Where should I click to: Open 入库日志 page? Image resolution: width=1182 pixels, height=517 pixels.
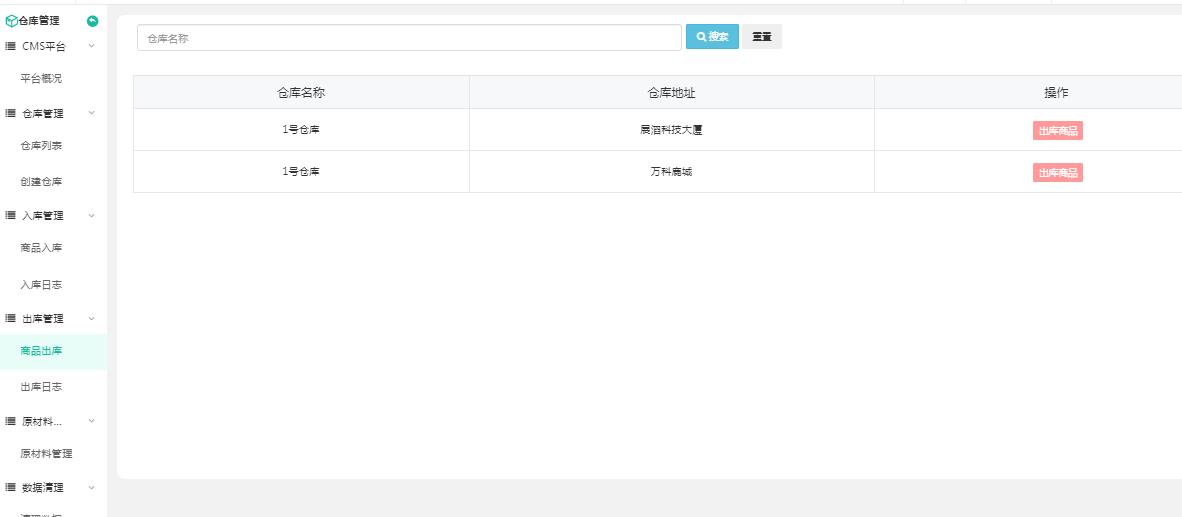pyautogui.click(x=41, y=284)
